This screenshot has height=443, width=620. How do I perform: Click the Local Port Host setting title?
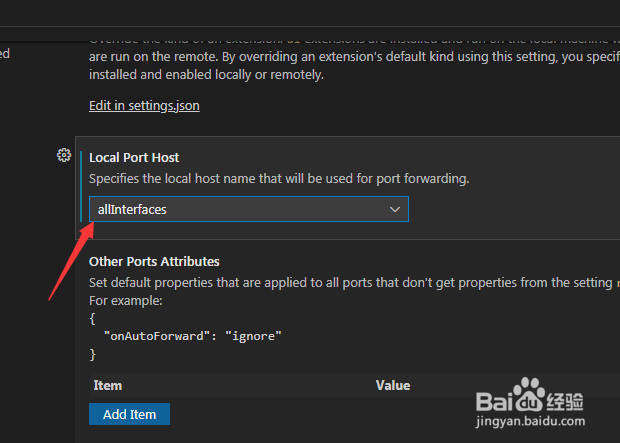[134, 157]
